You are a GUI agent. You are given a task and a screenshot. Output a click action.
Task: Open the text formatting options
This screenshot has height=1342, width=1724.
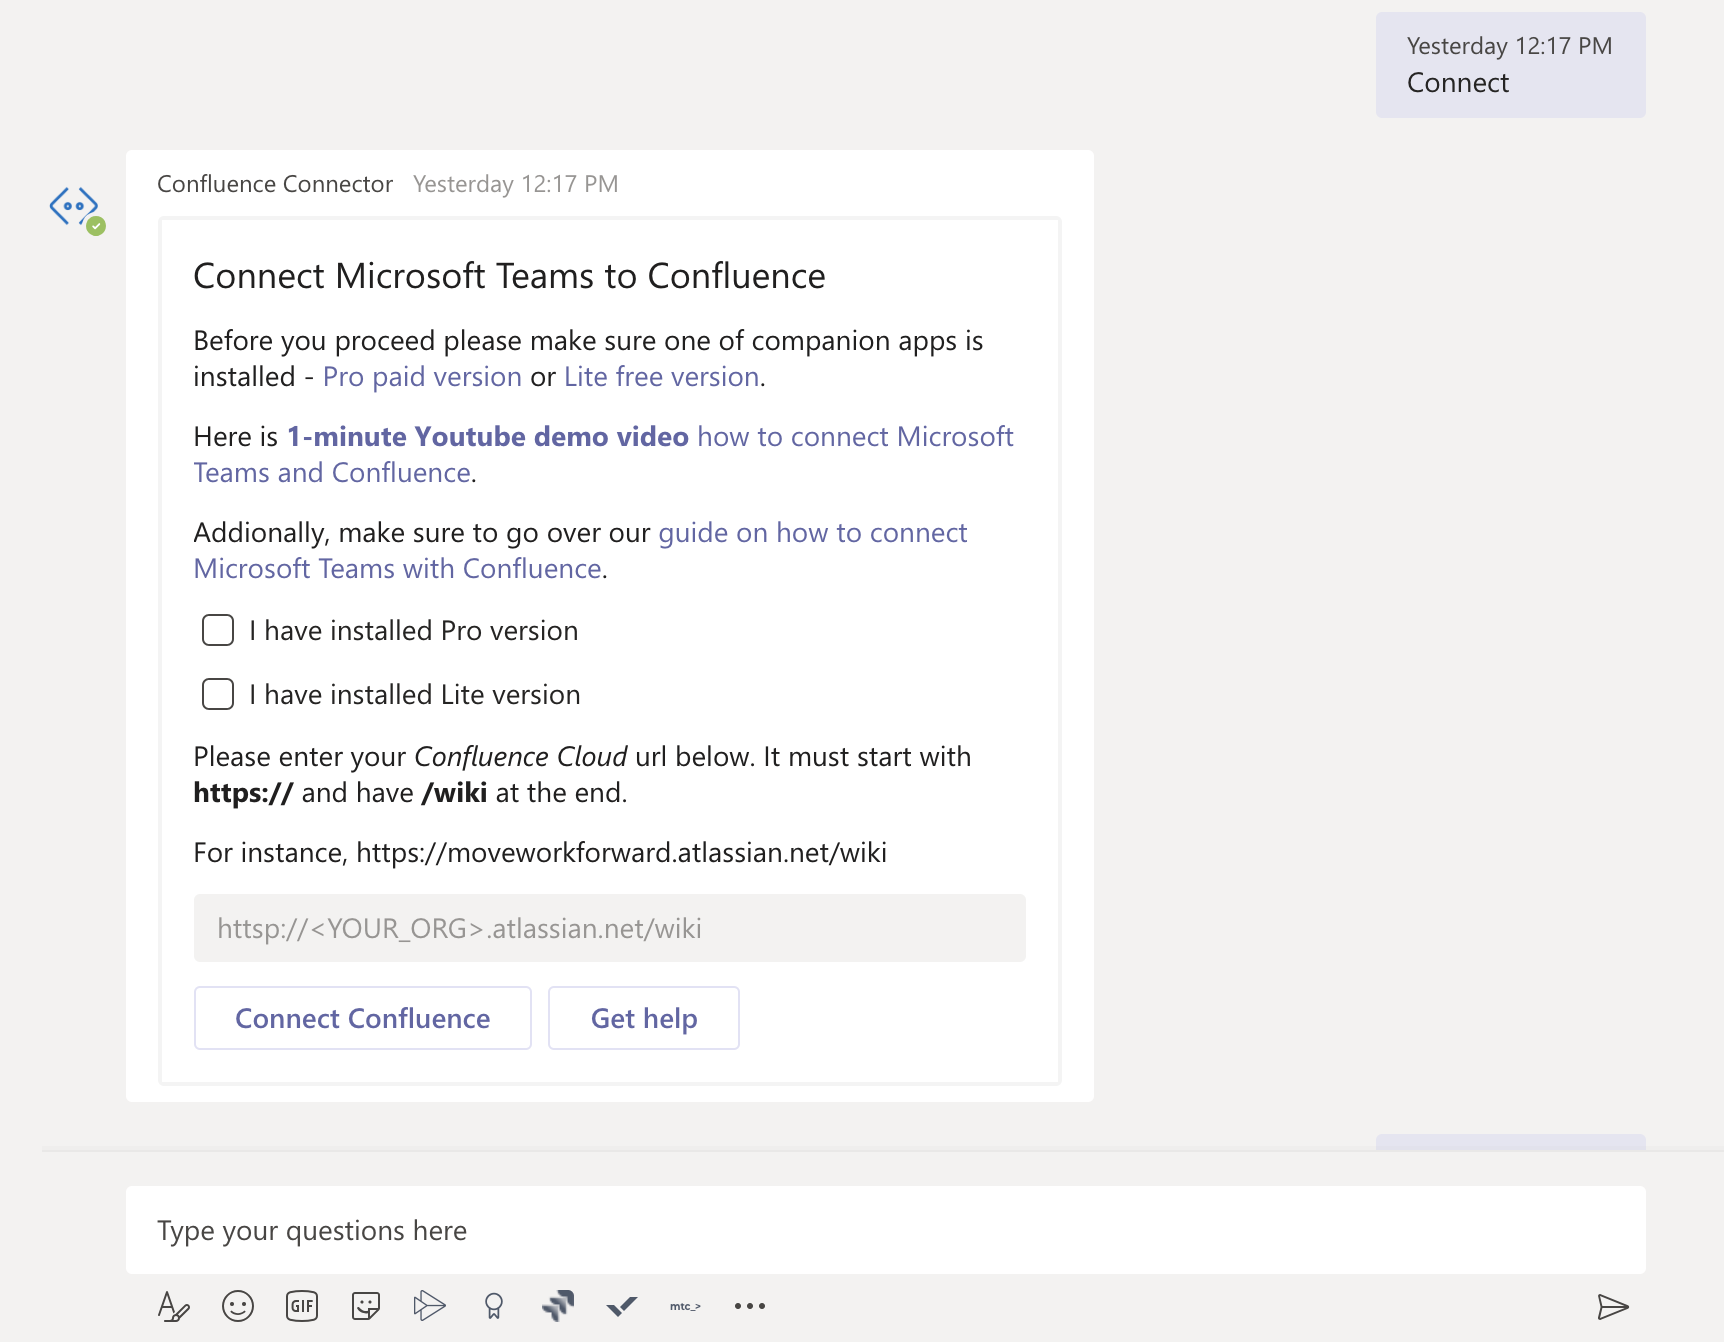(172, 1305)
